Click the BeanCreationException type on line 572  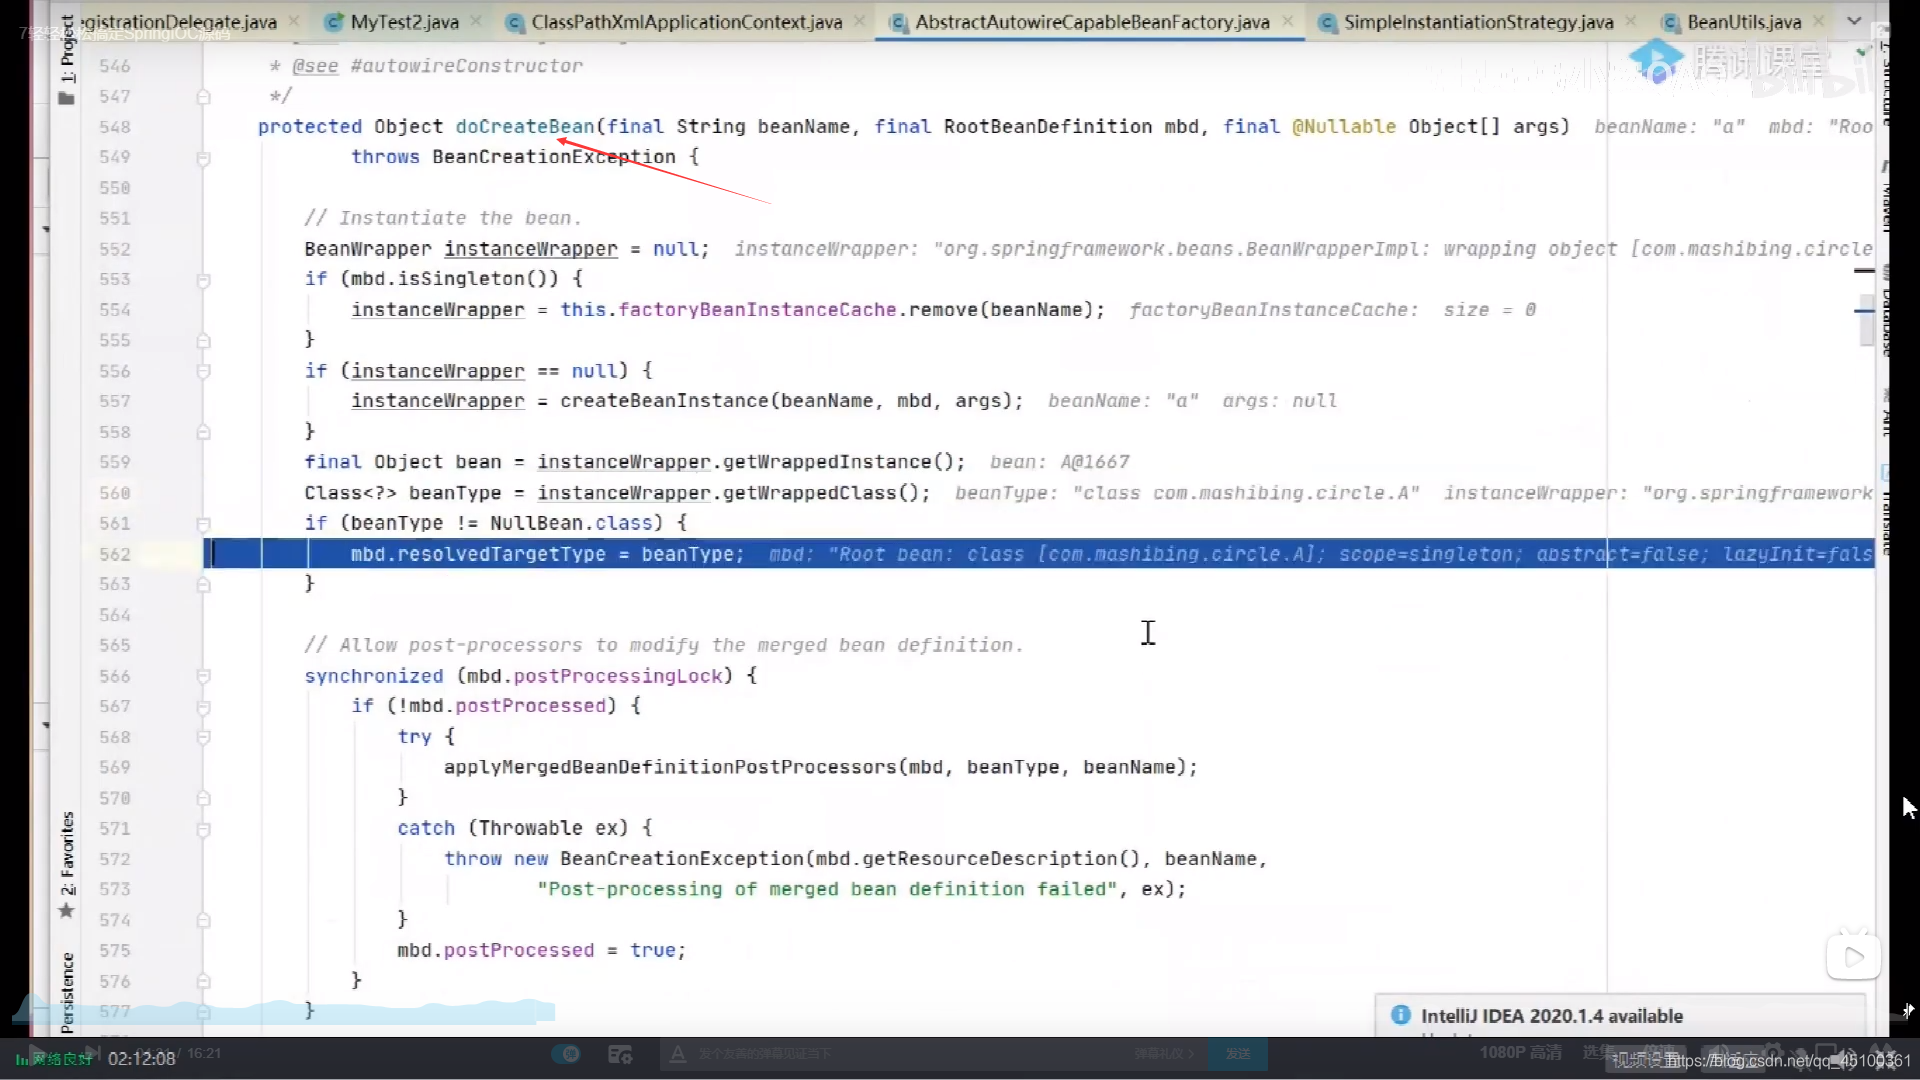coord(681,859)
